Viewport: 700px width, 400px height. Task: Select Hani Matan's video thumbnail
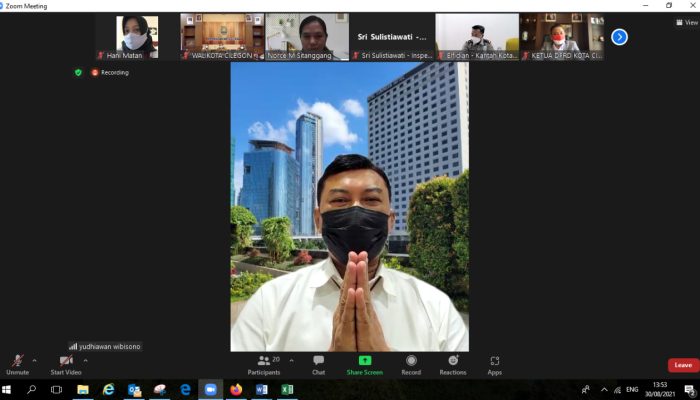137,36
